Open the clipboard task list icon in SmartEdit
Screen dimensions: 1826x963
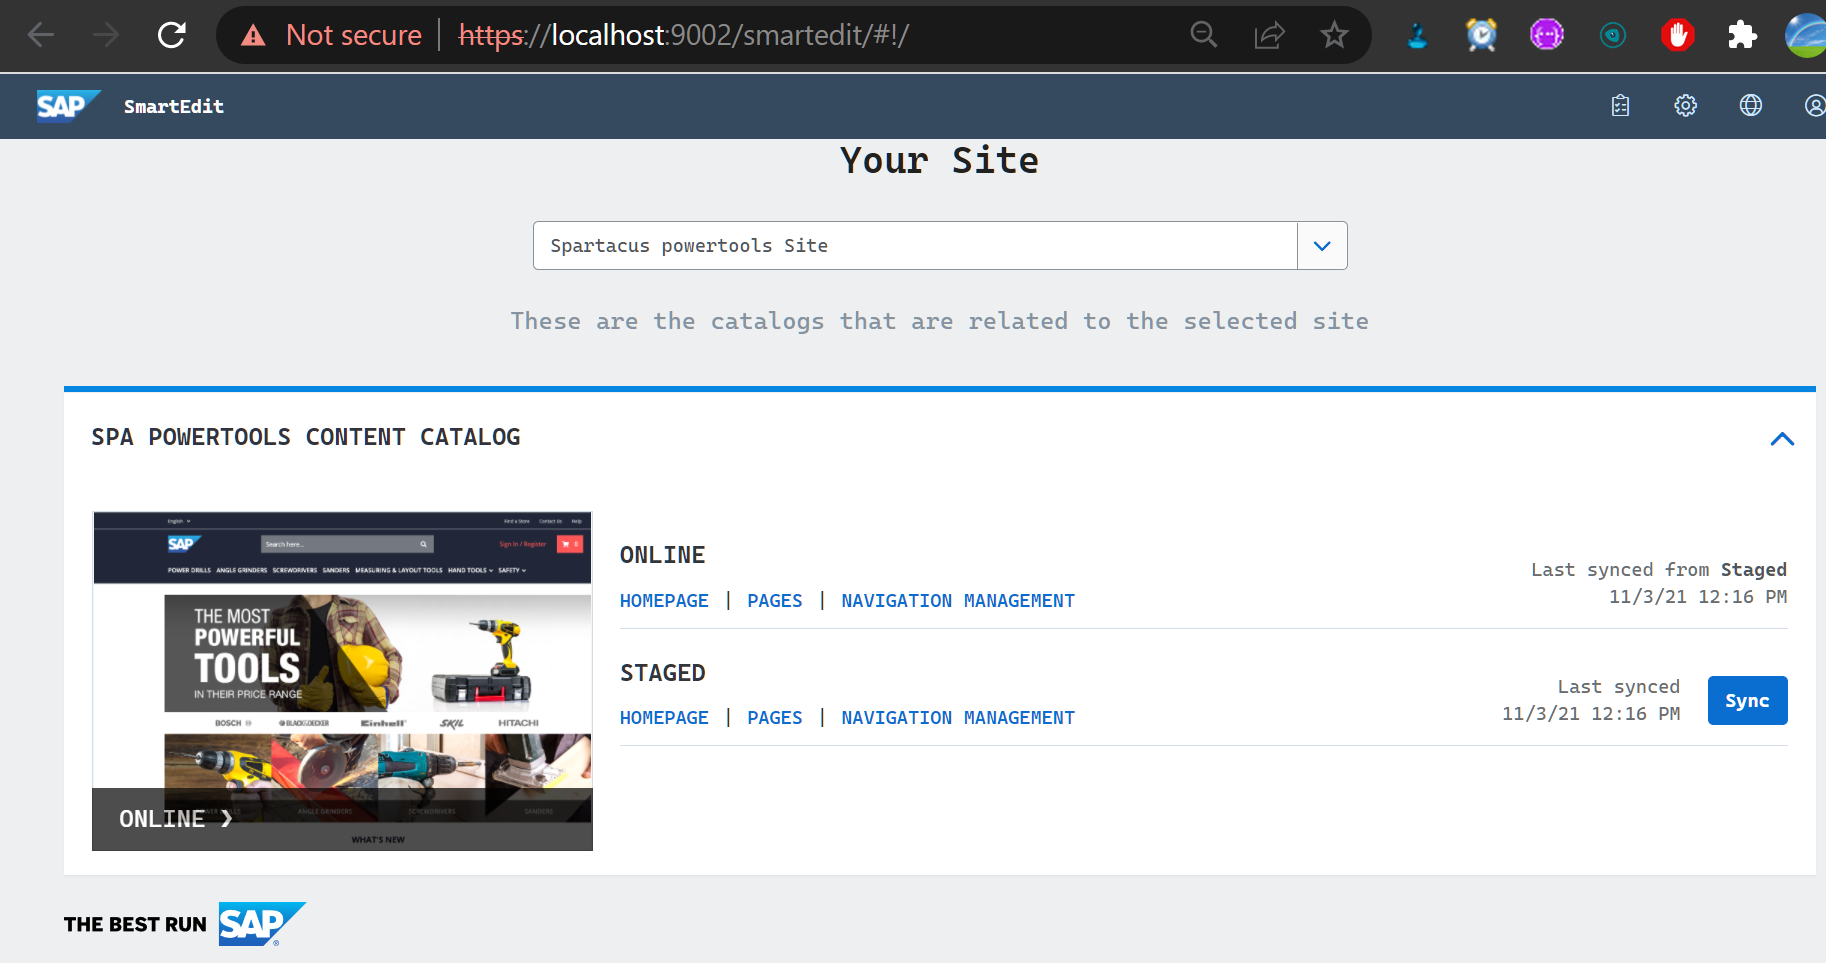1620,105
